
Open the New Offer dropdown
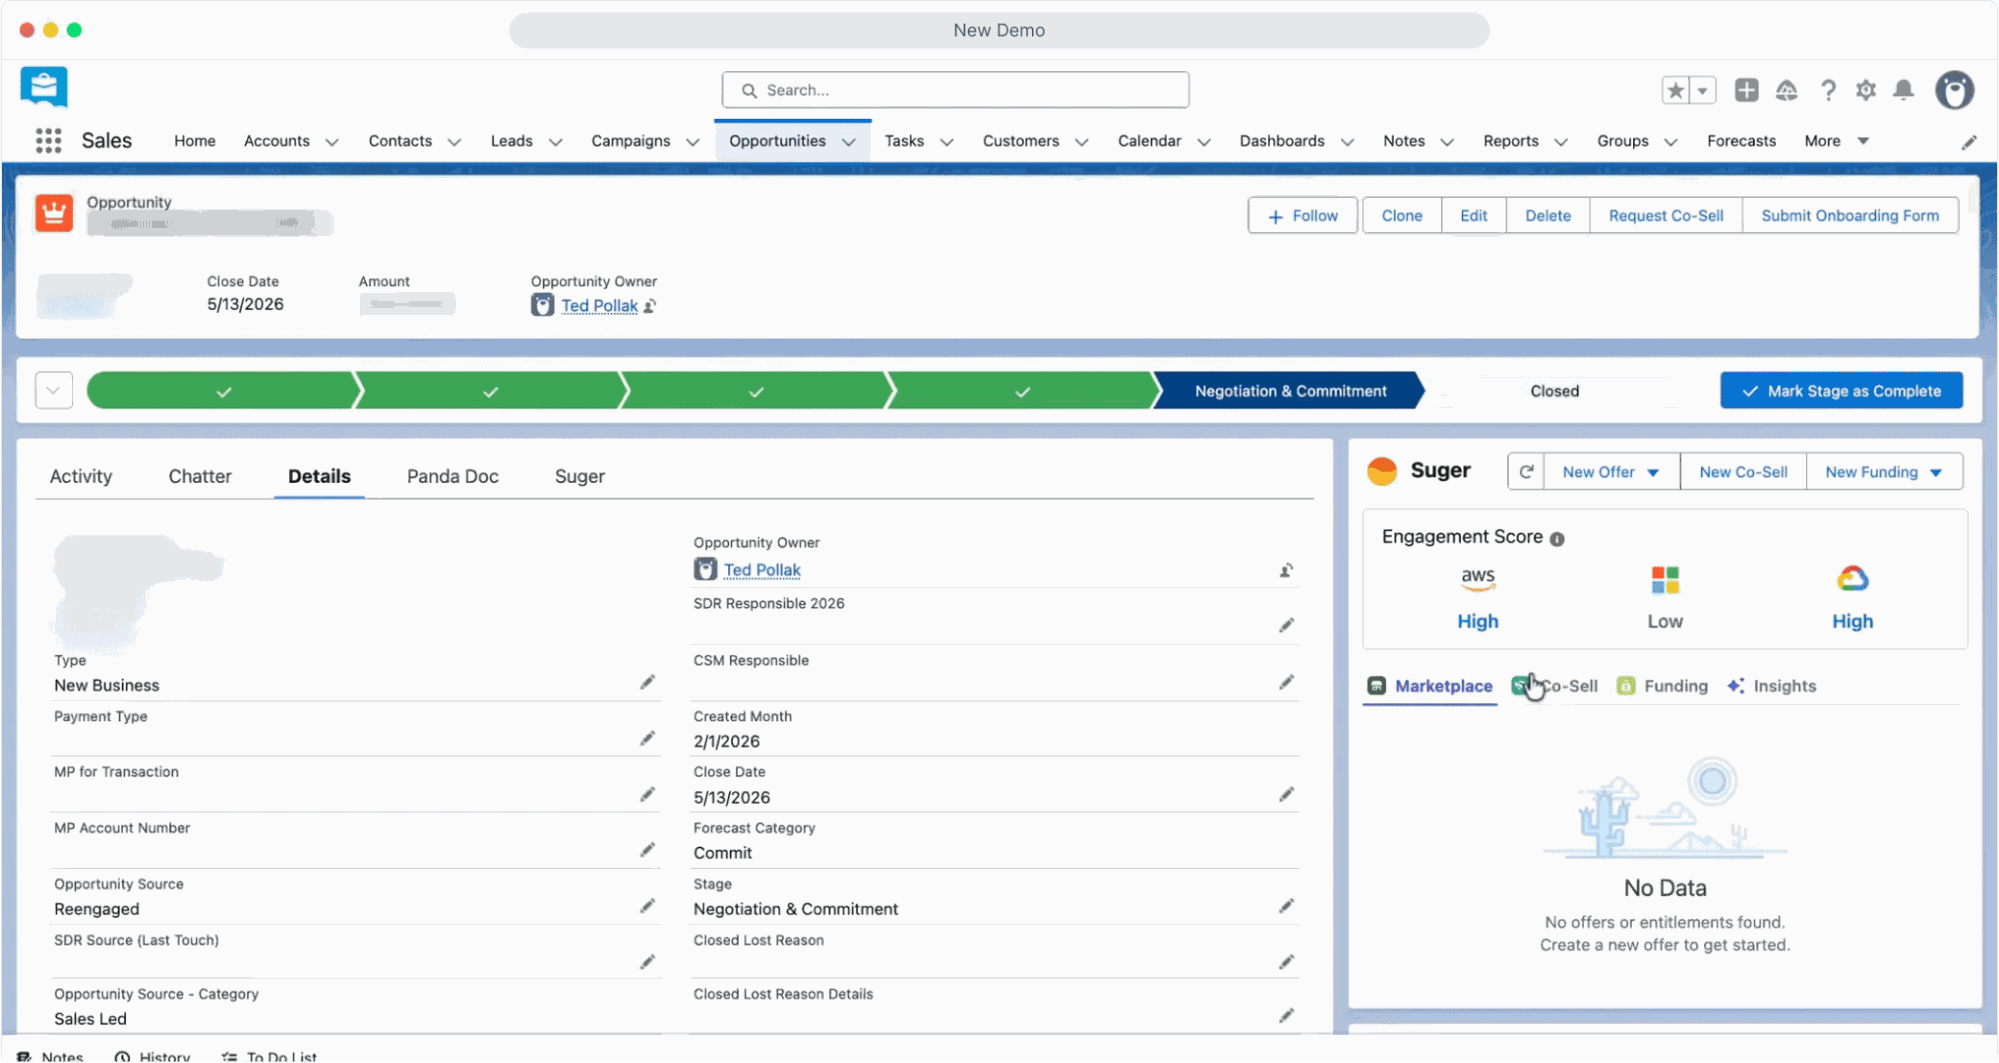coord(1611,472)
